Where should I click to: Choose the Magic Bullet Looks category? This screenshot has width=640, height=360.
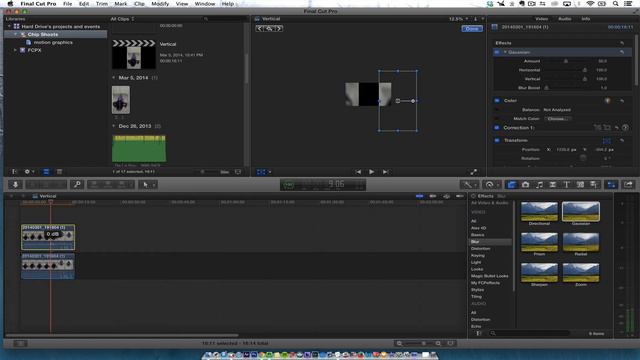coord(489,276)
